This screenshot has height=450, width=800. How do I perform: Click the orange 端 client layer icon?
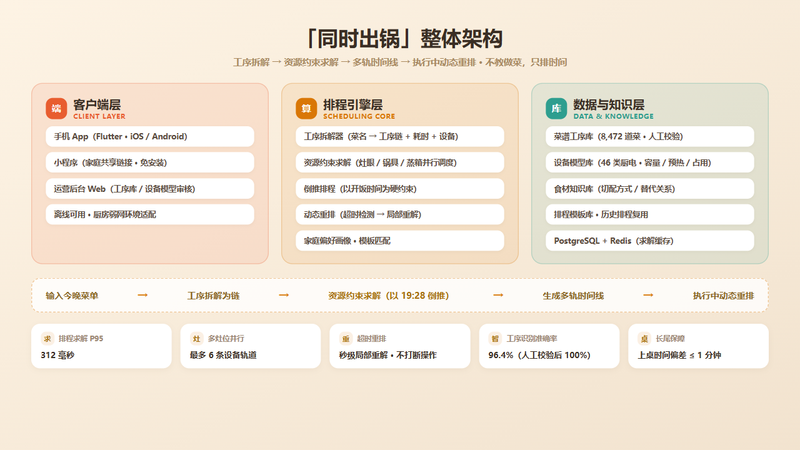pos(56,109)
